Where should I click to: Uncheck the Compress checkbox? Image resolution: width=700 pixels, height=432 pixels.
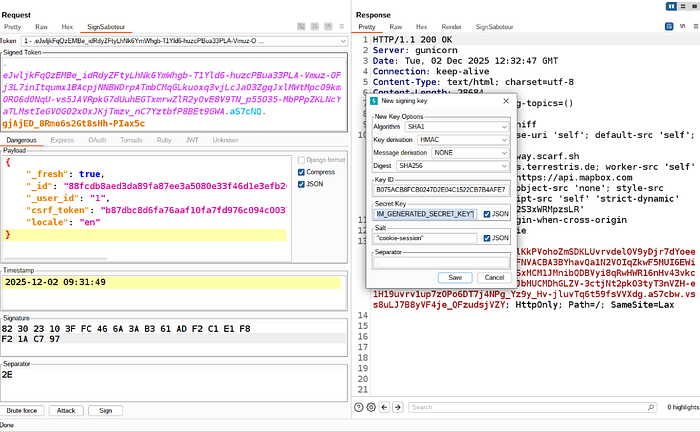[x=301, y=172]
